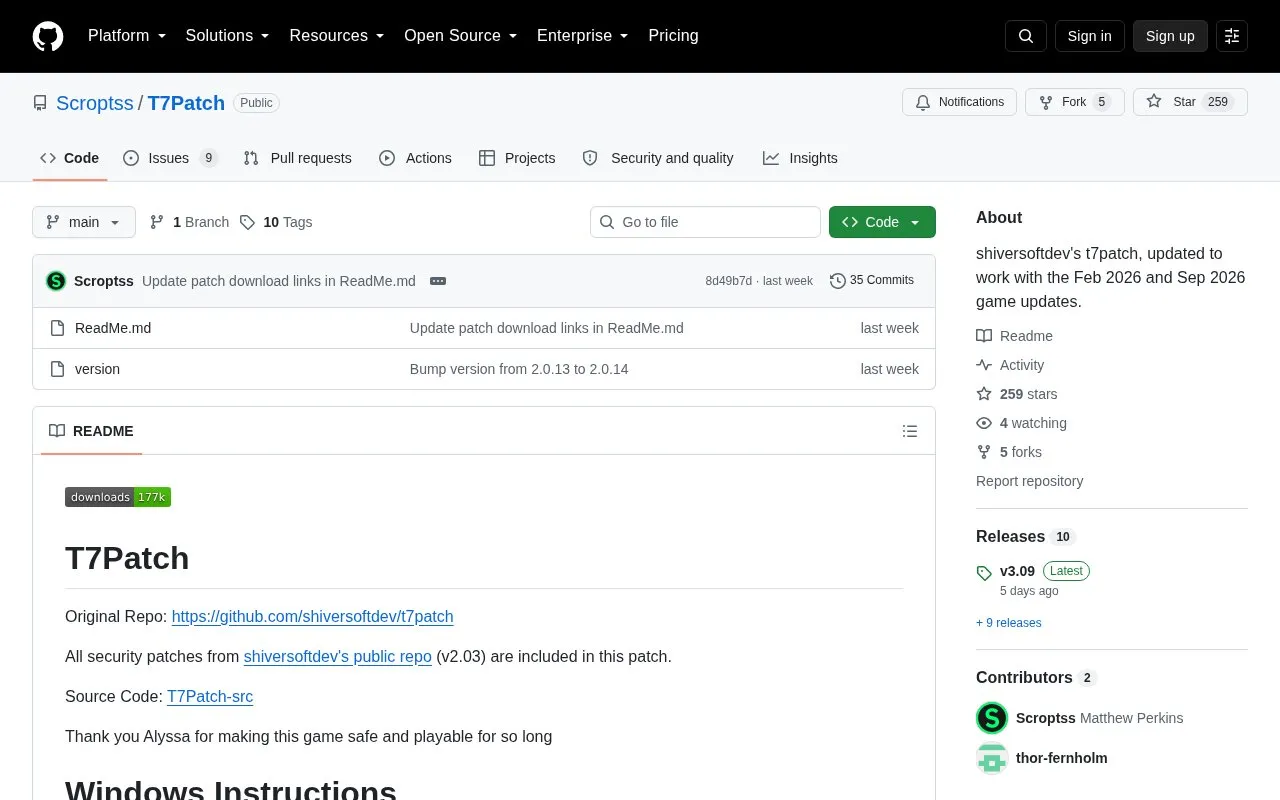This screenshot has width=1280, height=800.
Task: Click the downloads 177k badge
Action: tap(118, 497)
